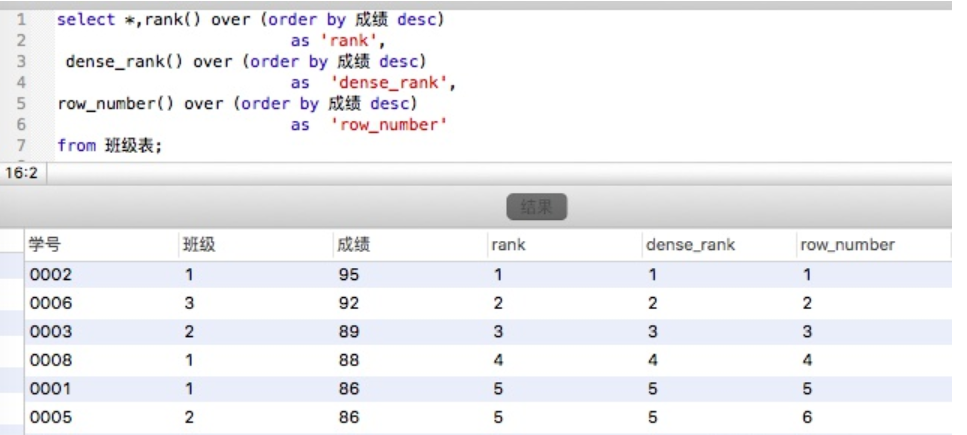The height and width of the screenshot is (435, 967).
Task: Click cell 0001 in 学号 column
Action: (x=51, y=389)
